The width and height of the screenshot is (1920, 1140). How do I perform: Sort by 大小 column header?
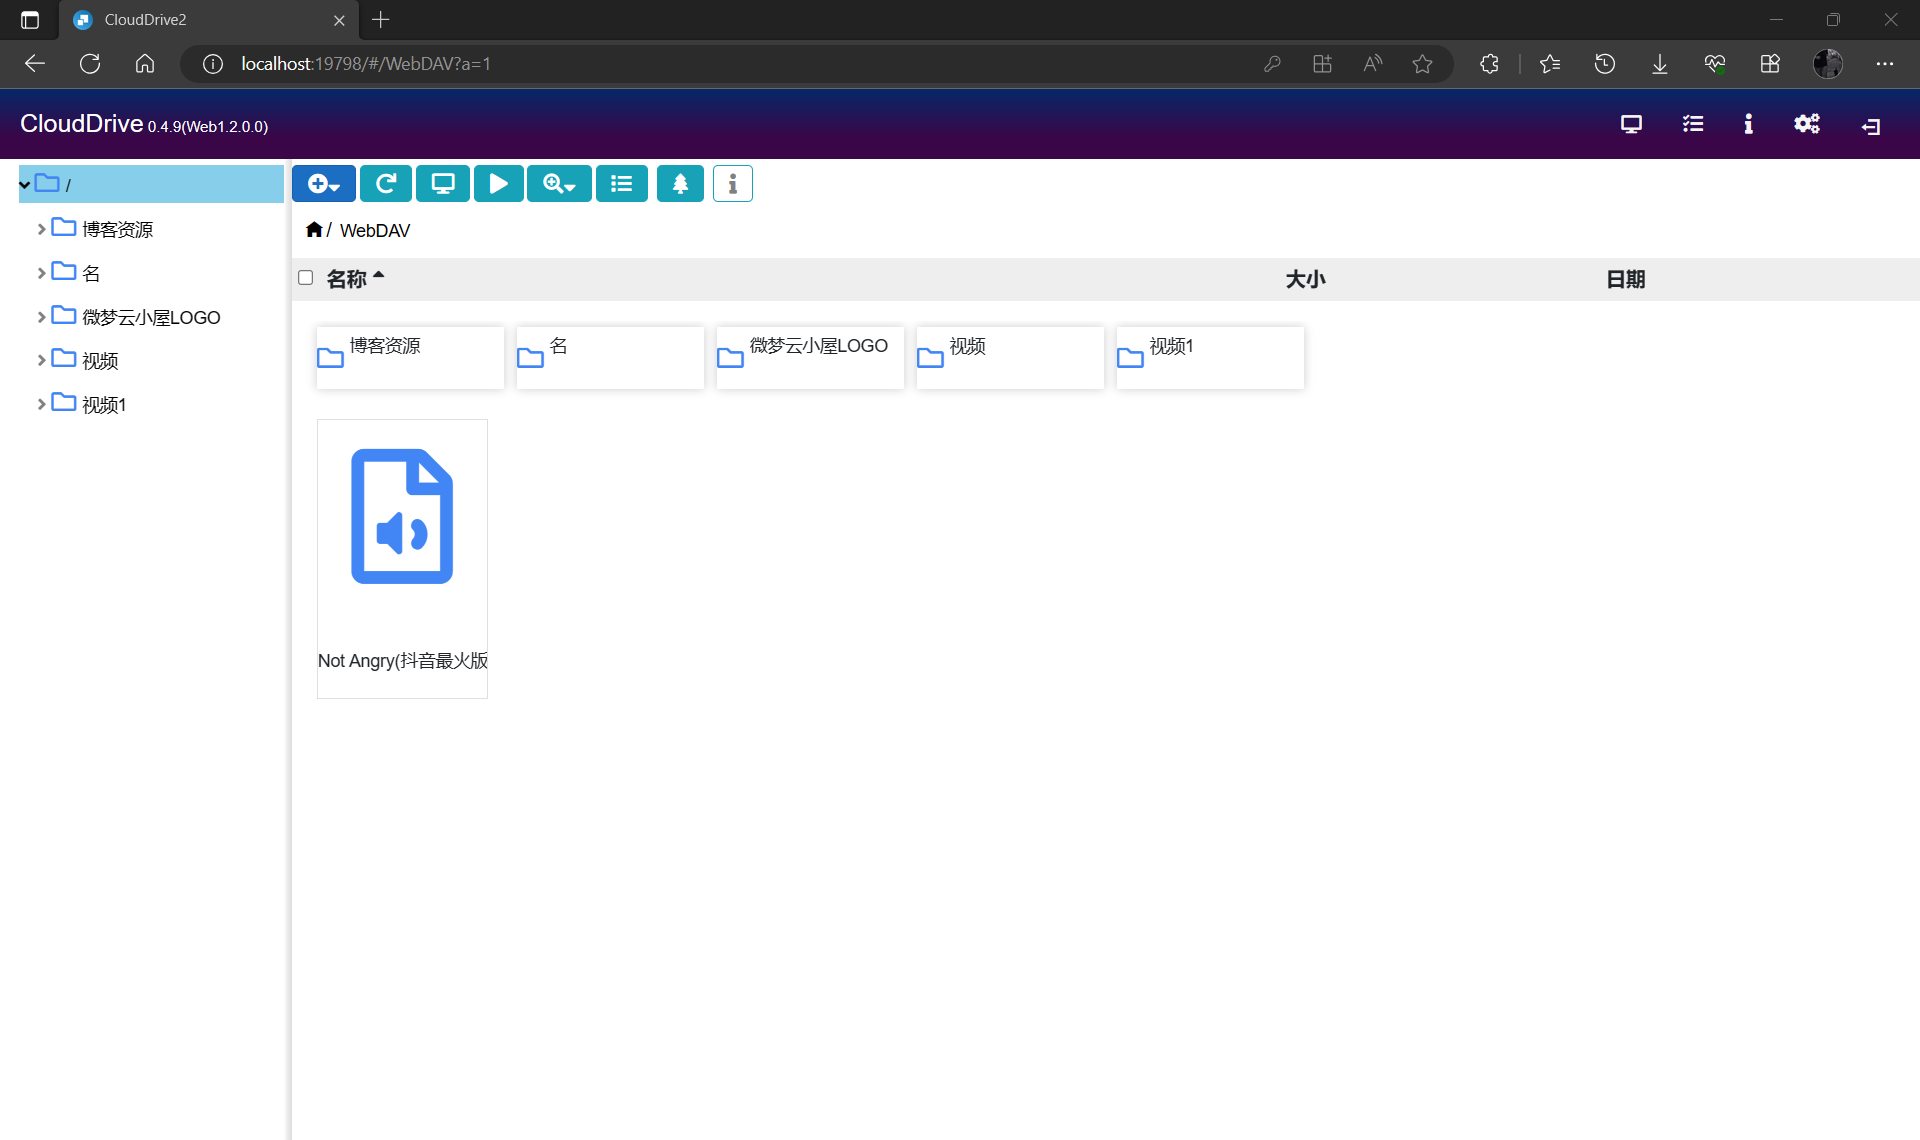(x=1305, y=279)
